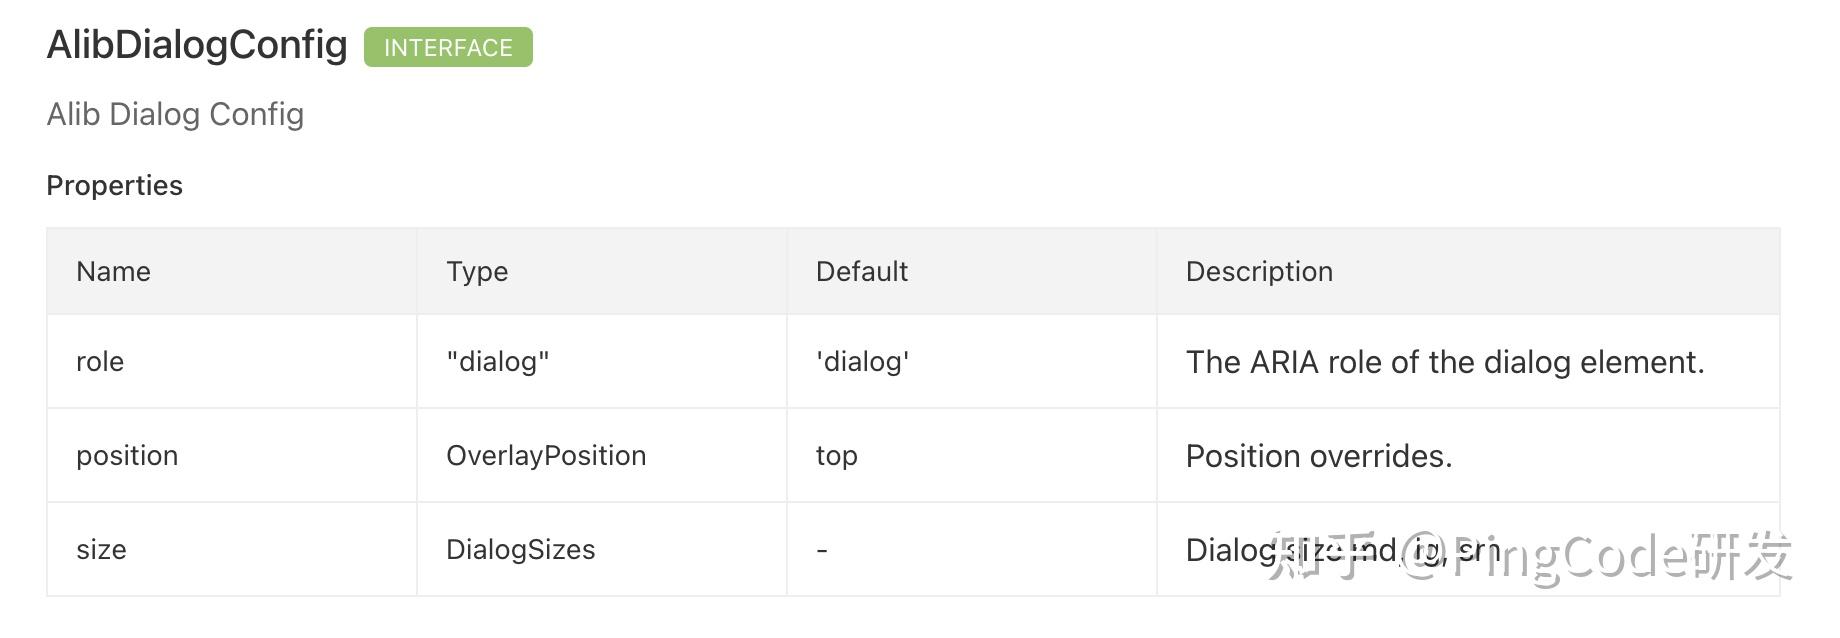
Task: Click the top default value
Action: (x=837, y=456)
